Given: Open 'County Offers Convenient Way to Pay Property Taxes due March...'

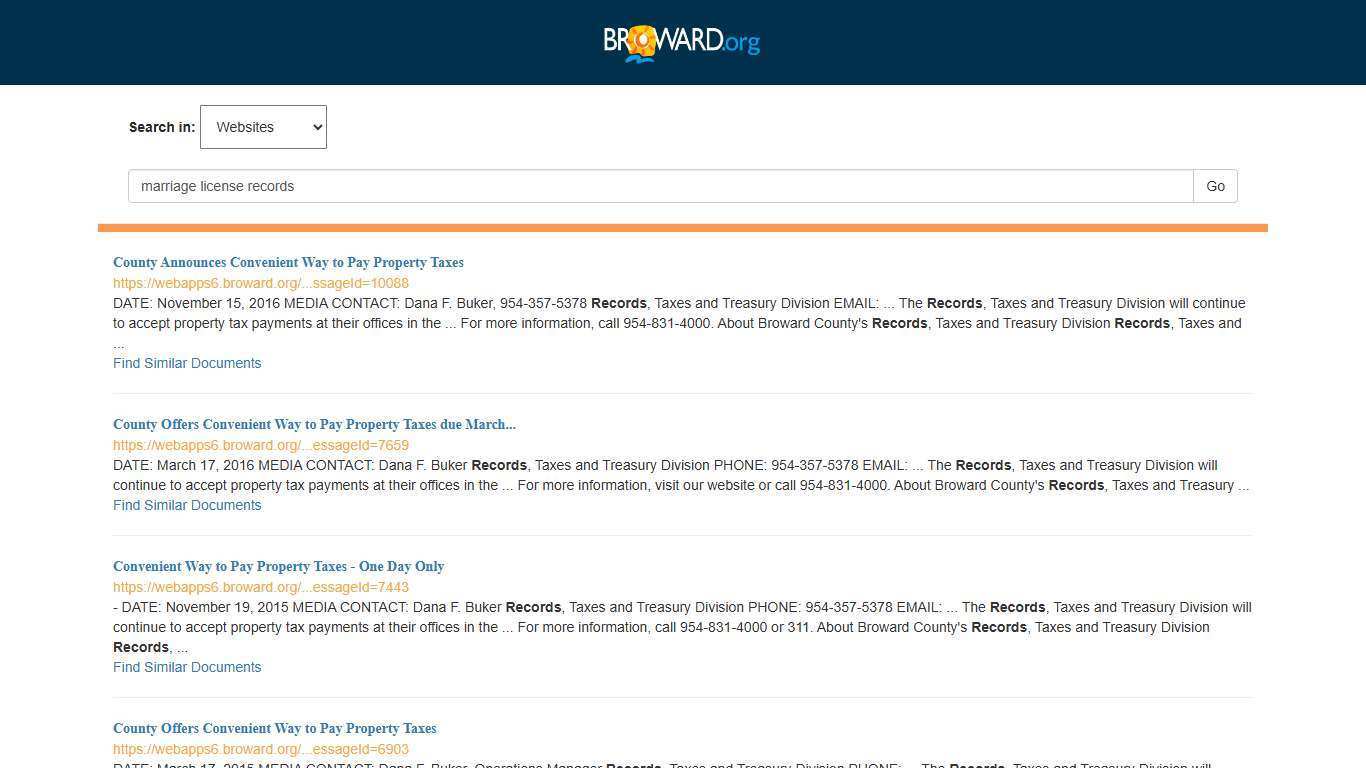Looking at the screenshot, I should (314, 424).
